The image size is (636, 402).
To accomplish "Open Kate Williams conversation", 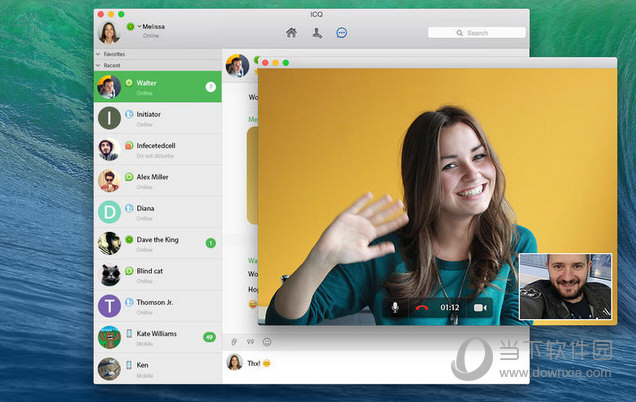I will tap(158, 337).
